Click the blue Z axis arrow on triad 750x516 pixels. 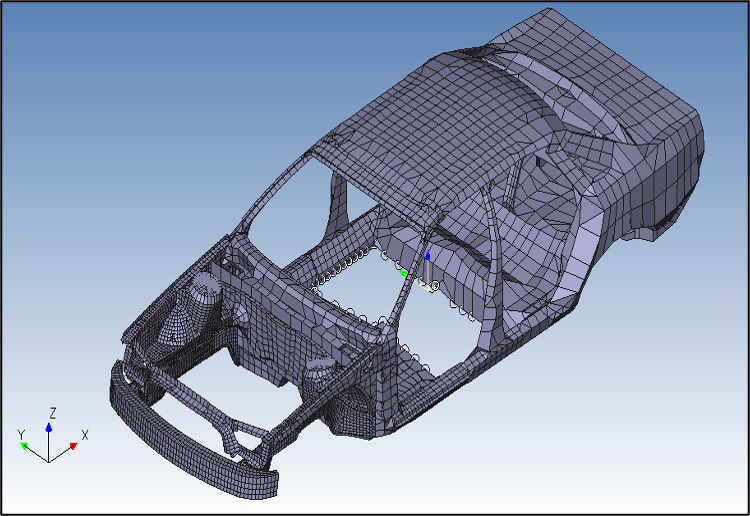51,427
